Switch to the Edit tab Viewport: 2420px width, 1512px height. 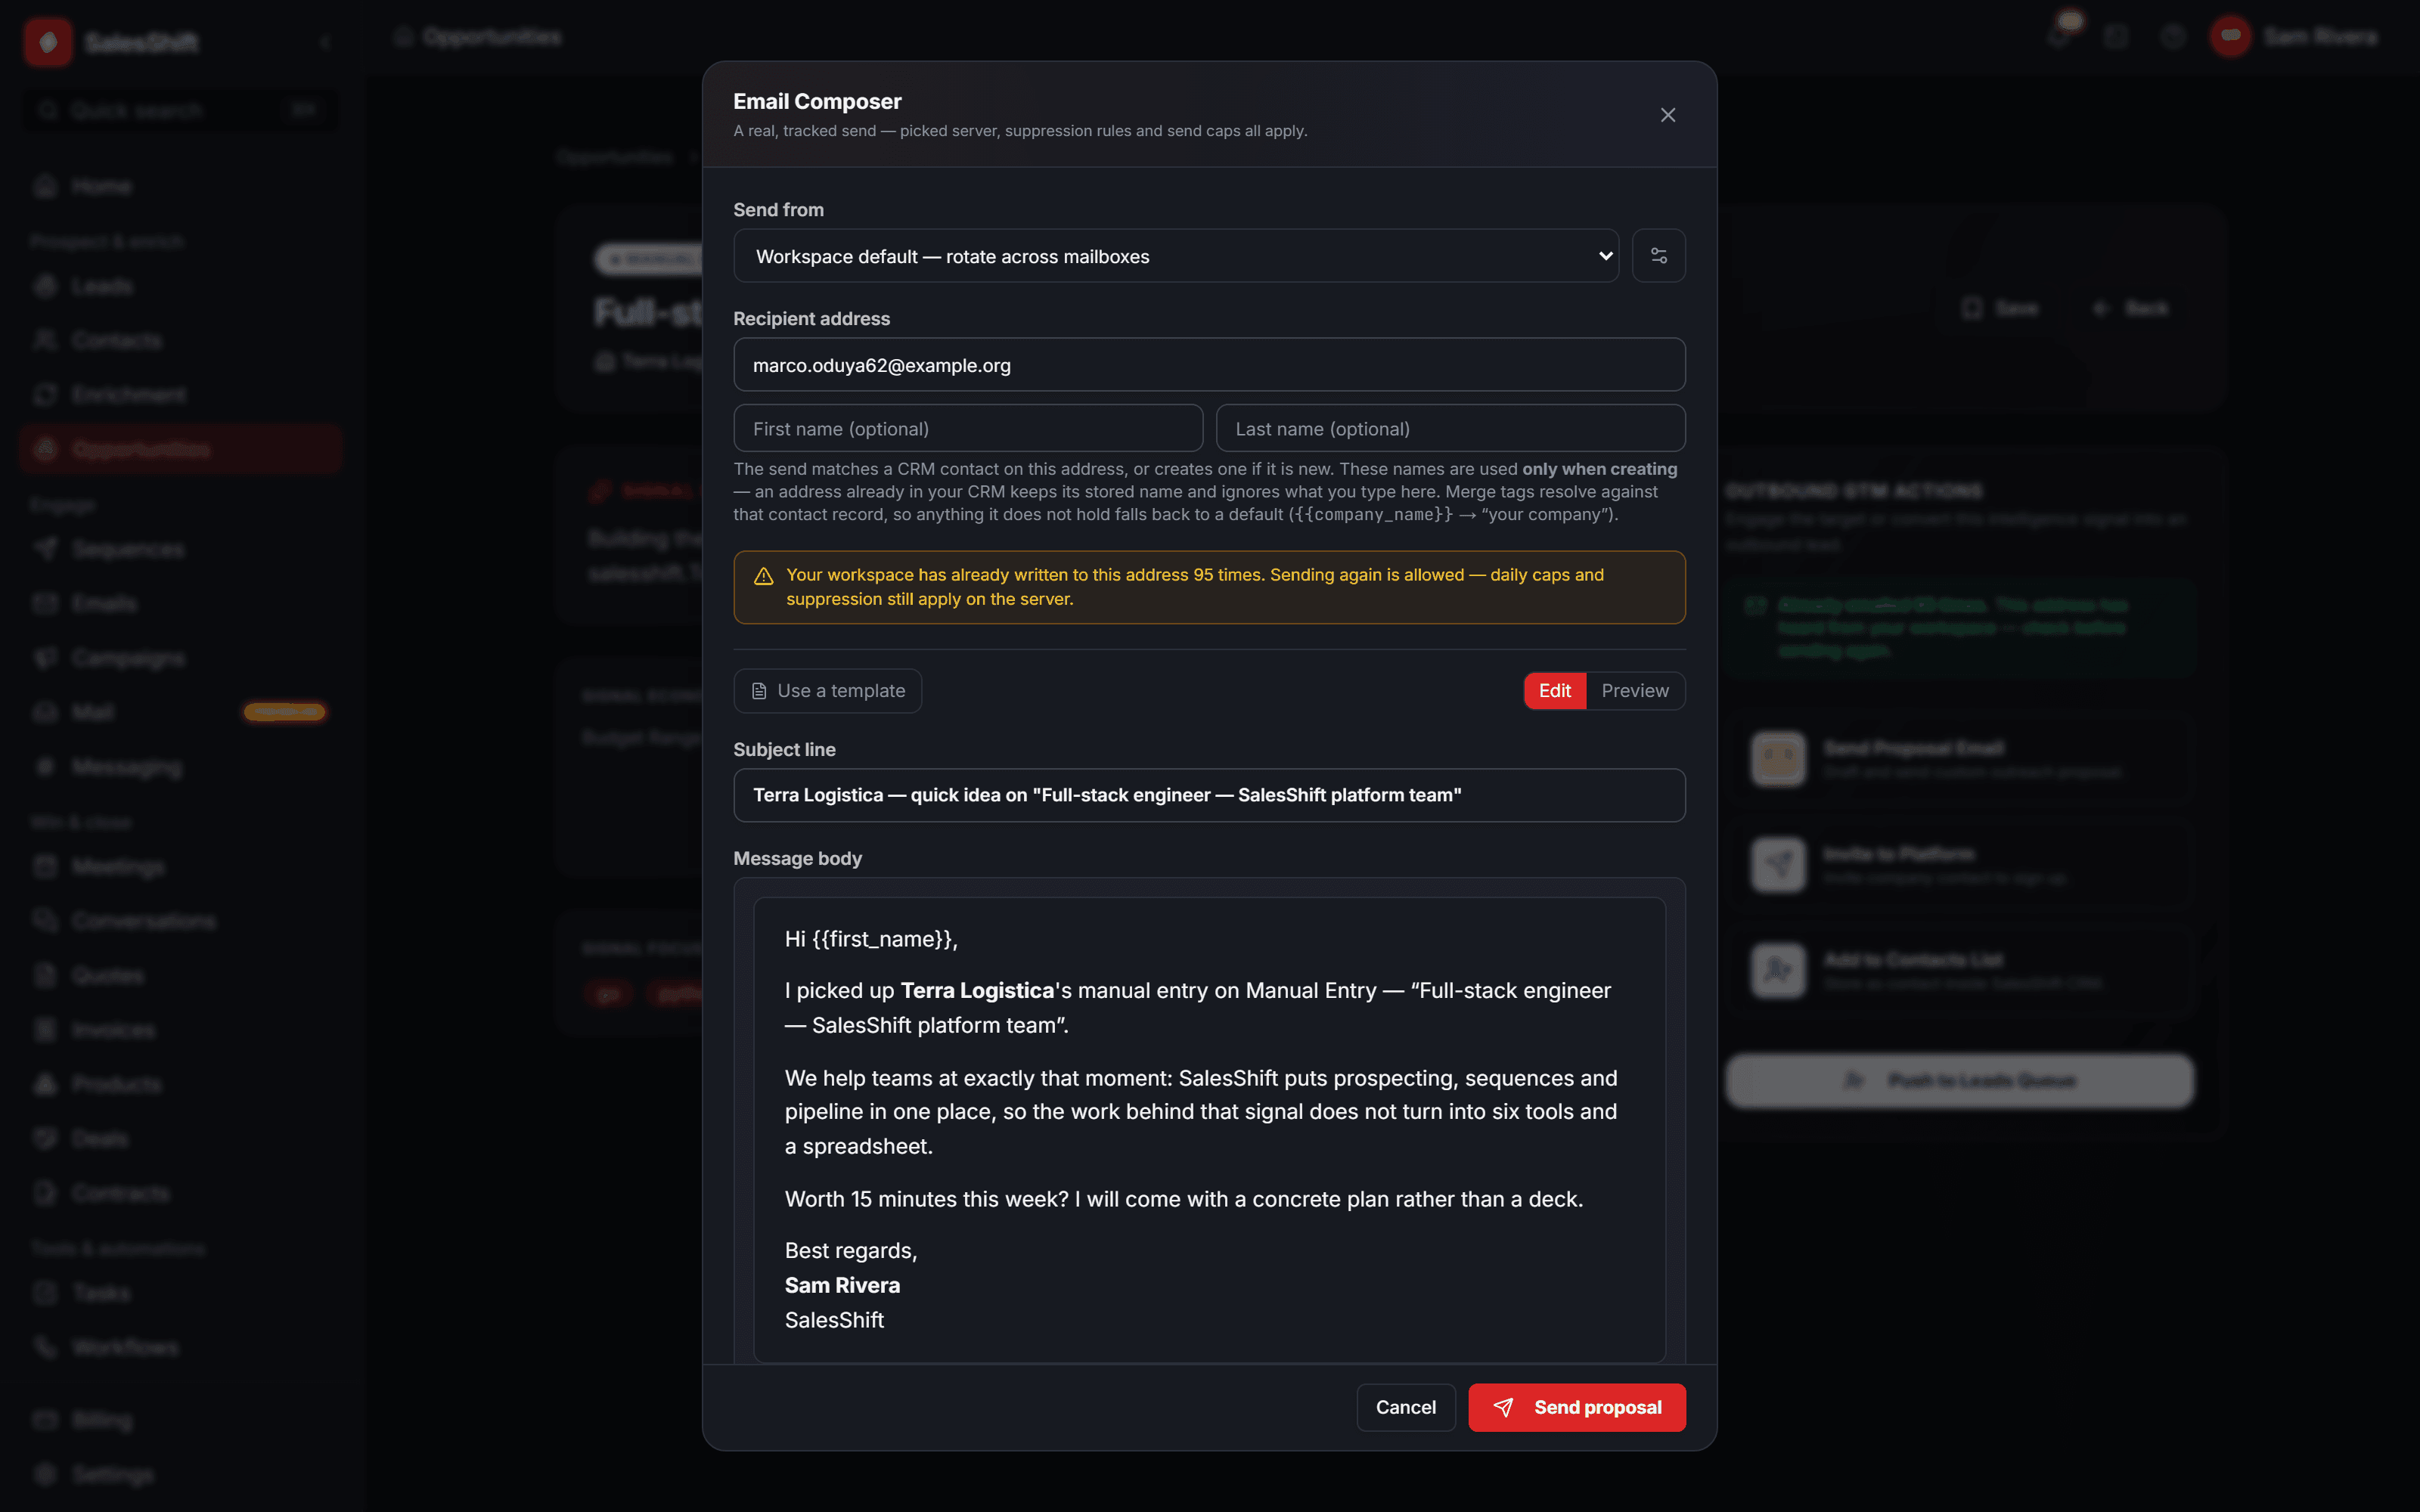point(1554,691)
